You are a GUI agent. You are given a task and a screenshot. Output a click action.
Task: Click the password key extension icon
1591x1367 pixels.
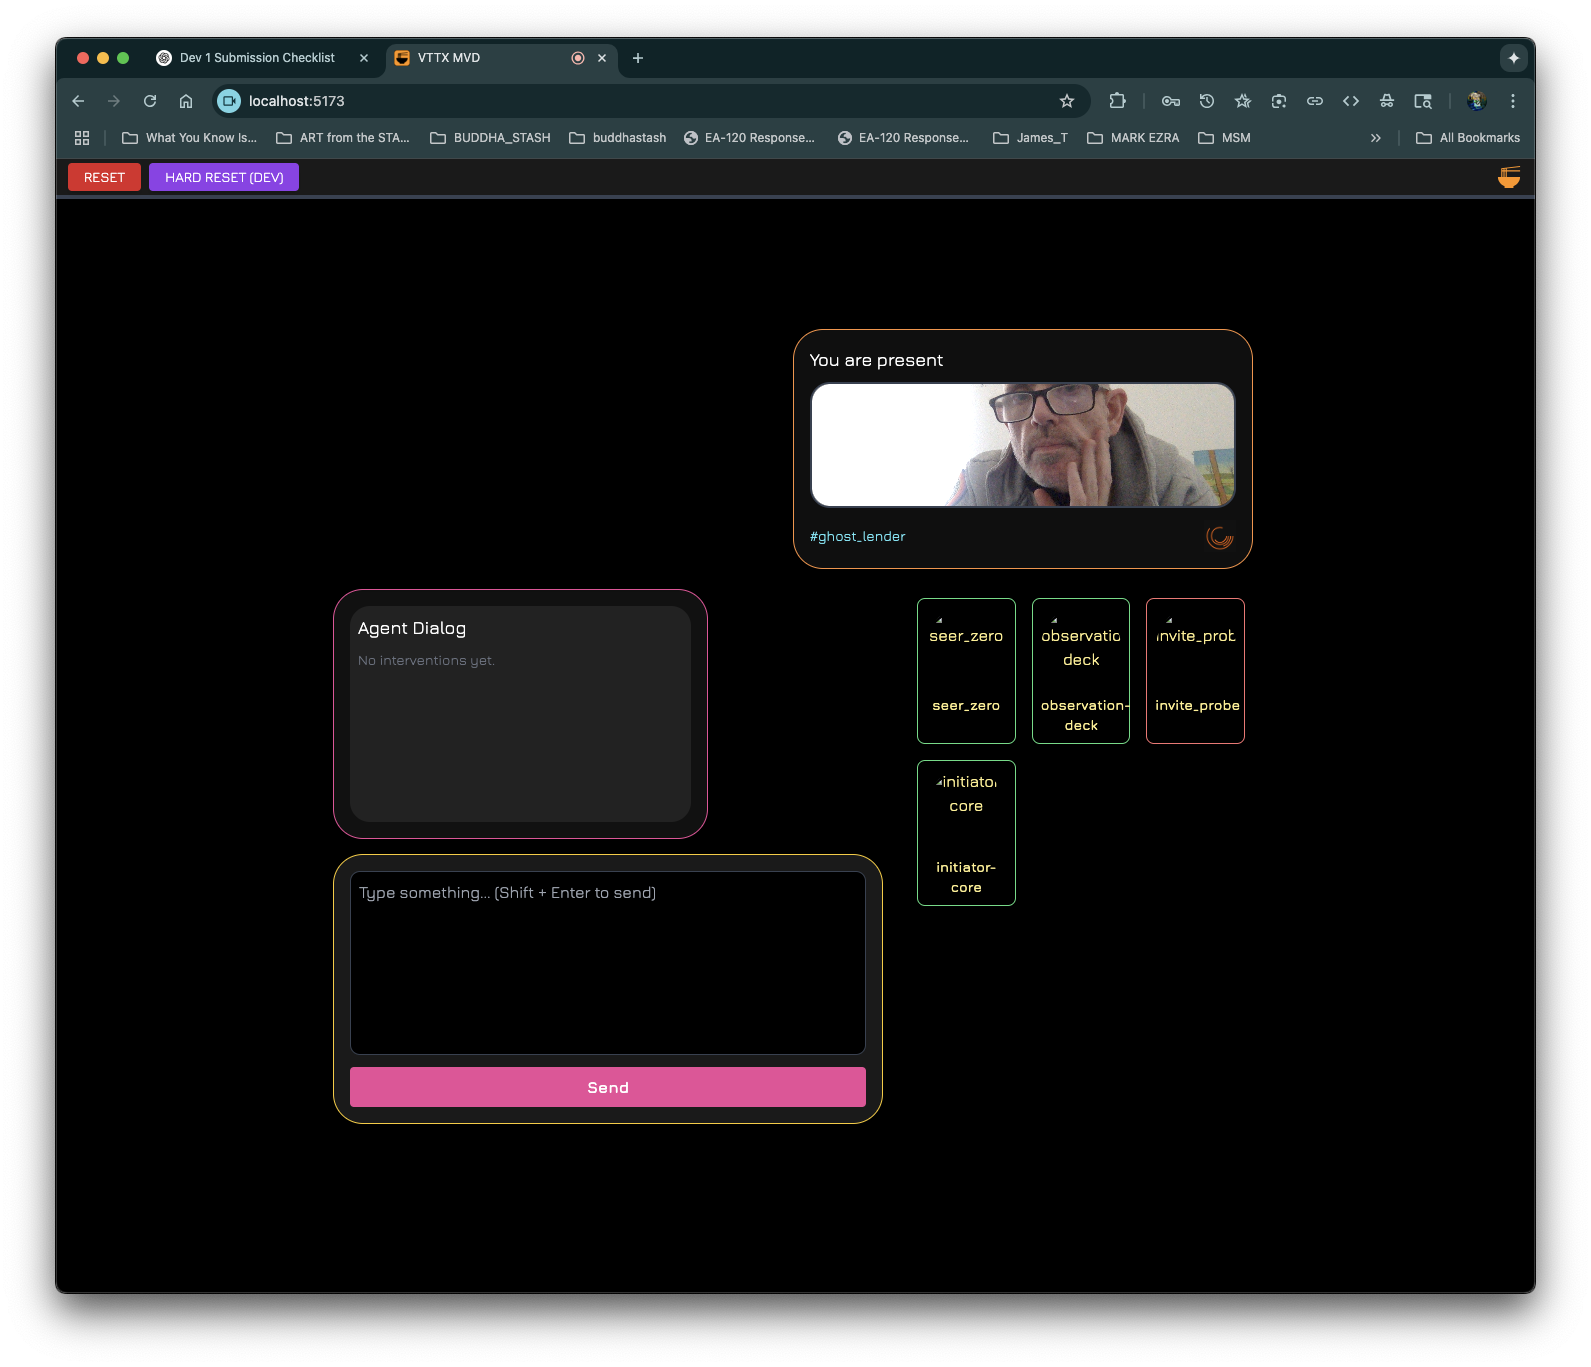1171,101
